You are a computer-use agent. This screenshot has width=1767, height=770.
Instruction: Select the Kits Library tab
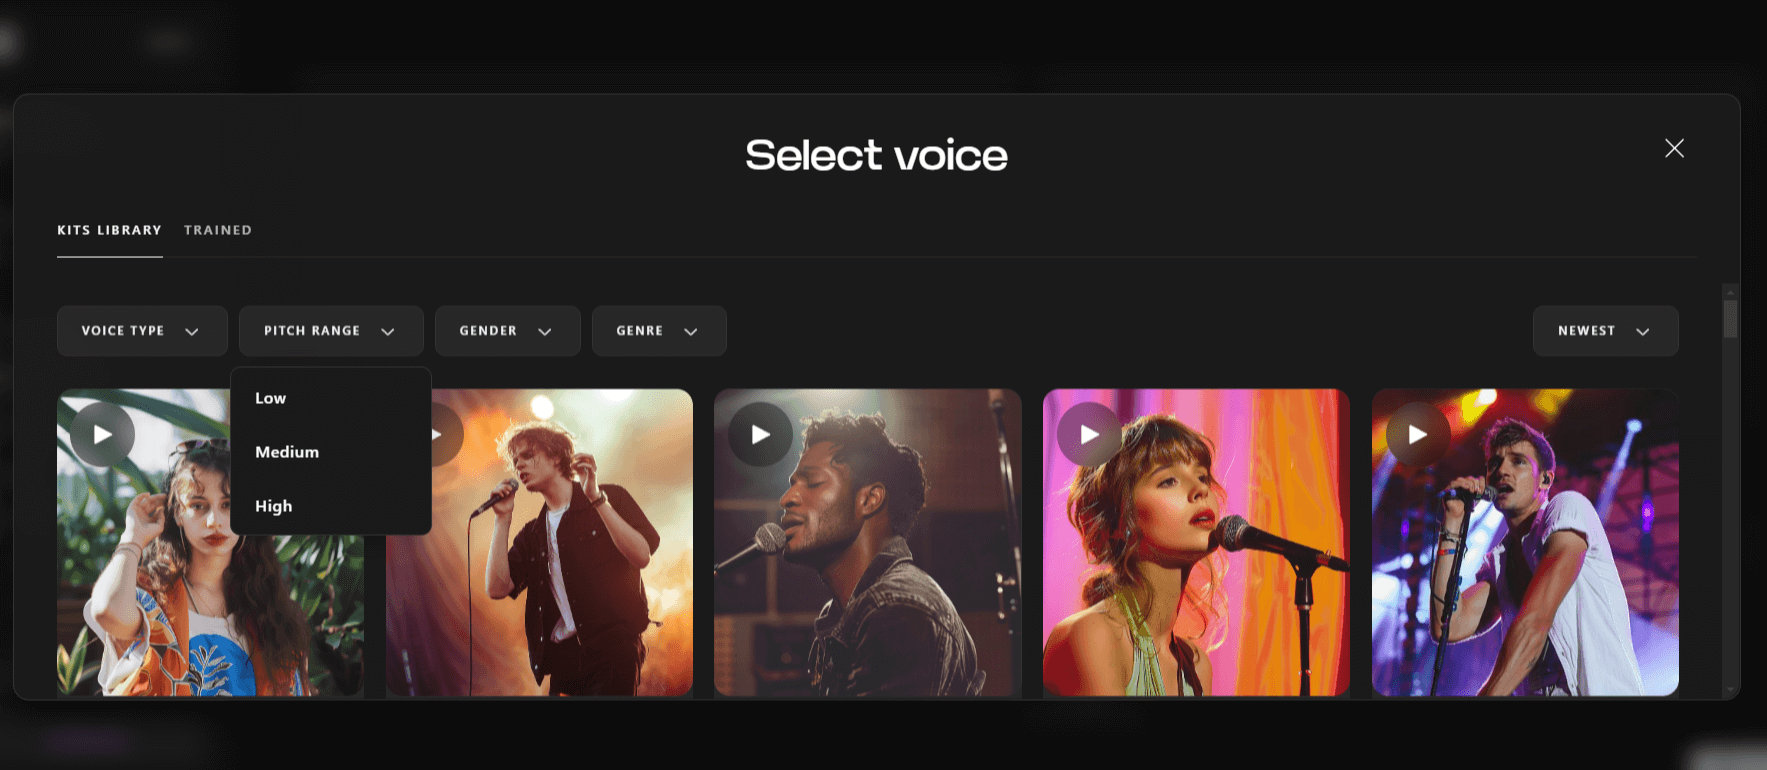click(x=109, y=230)
